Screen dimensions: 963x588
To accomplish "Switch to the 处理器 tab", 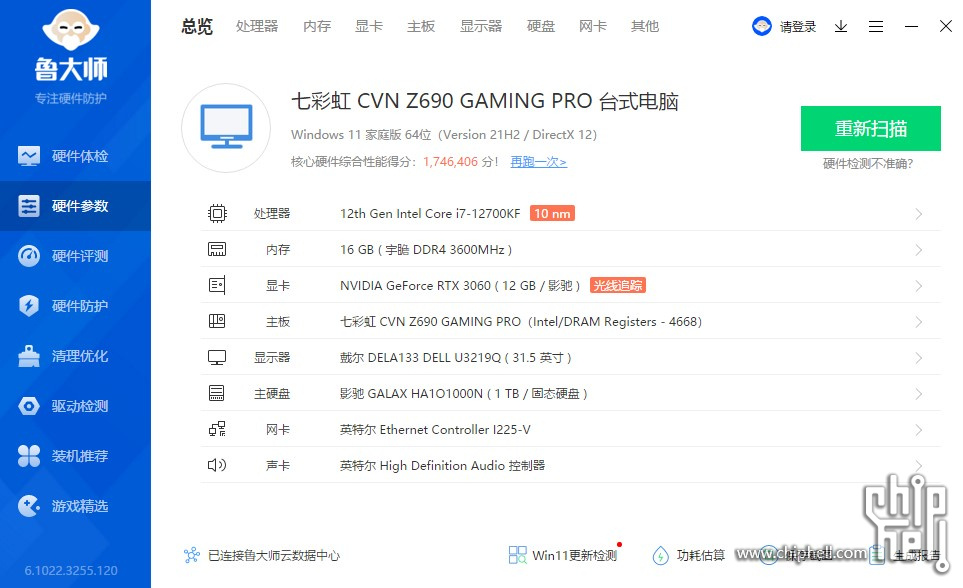I will (x=257, y=26).
